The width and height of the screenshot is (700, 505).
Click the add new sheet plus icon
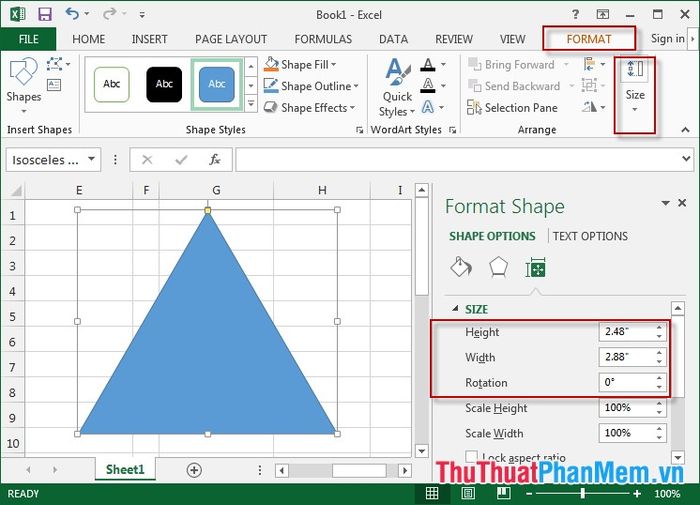pyautogui.click(x=194, y=470)
